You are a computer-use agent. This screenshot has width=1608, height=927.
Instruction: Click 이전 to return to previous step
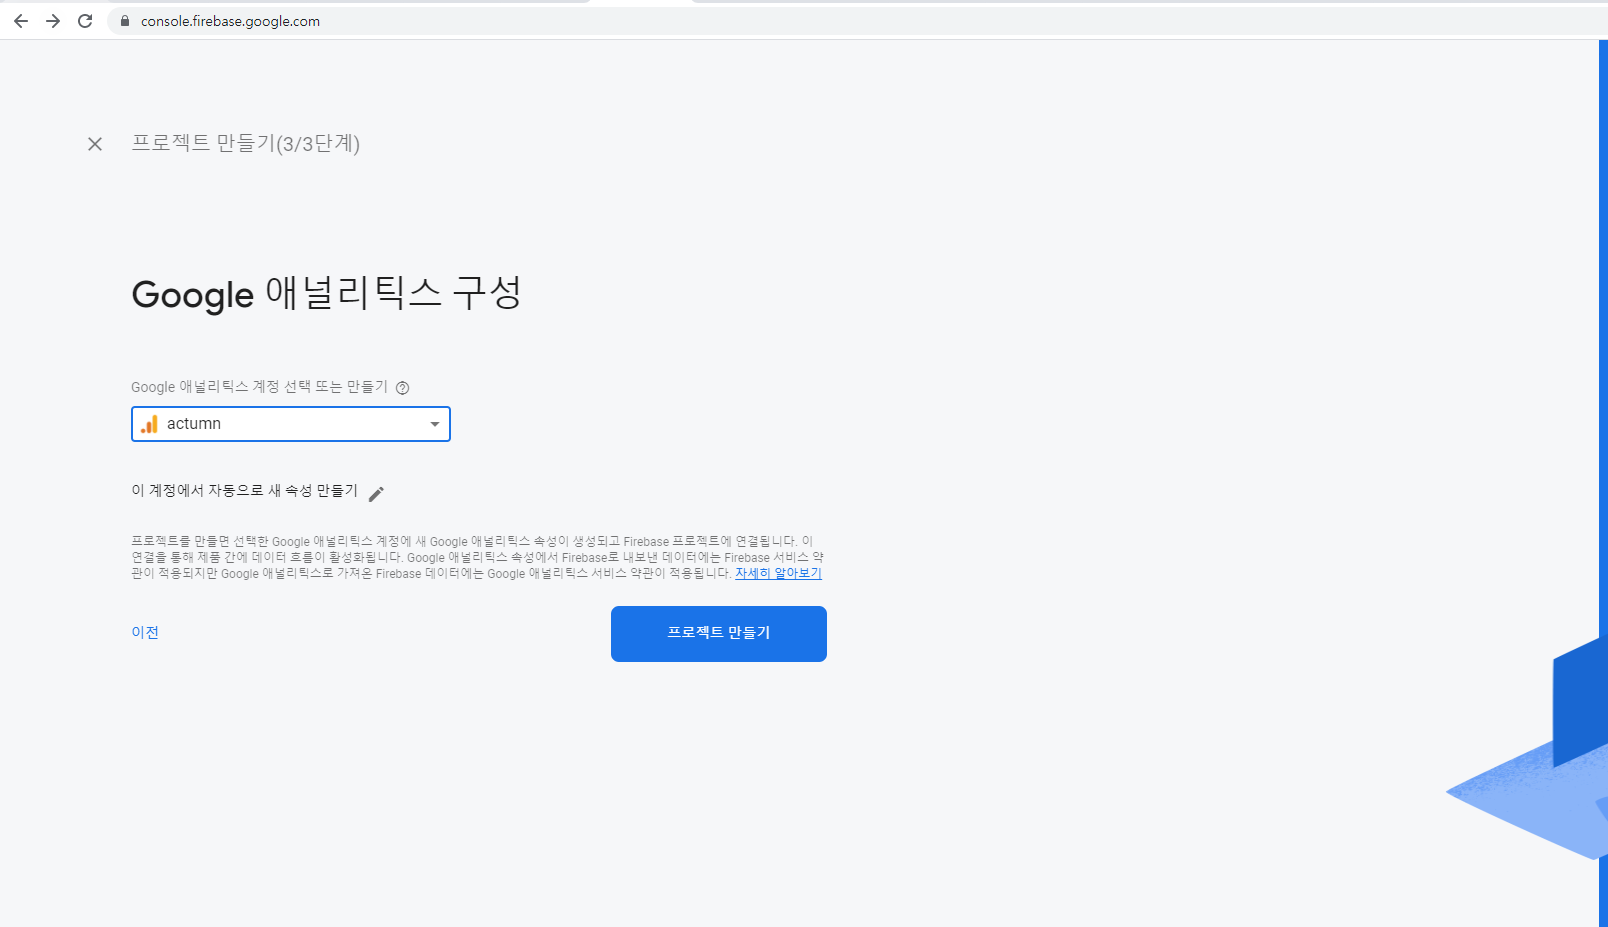(x=145, y=632)
